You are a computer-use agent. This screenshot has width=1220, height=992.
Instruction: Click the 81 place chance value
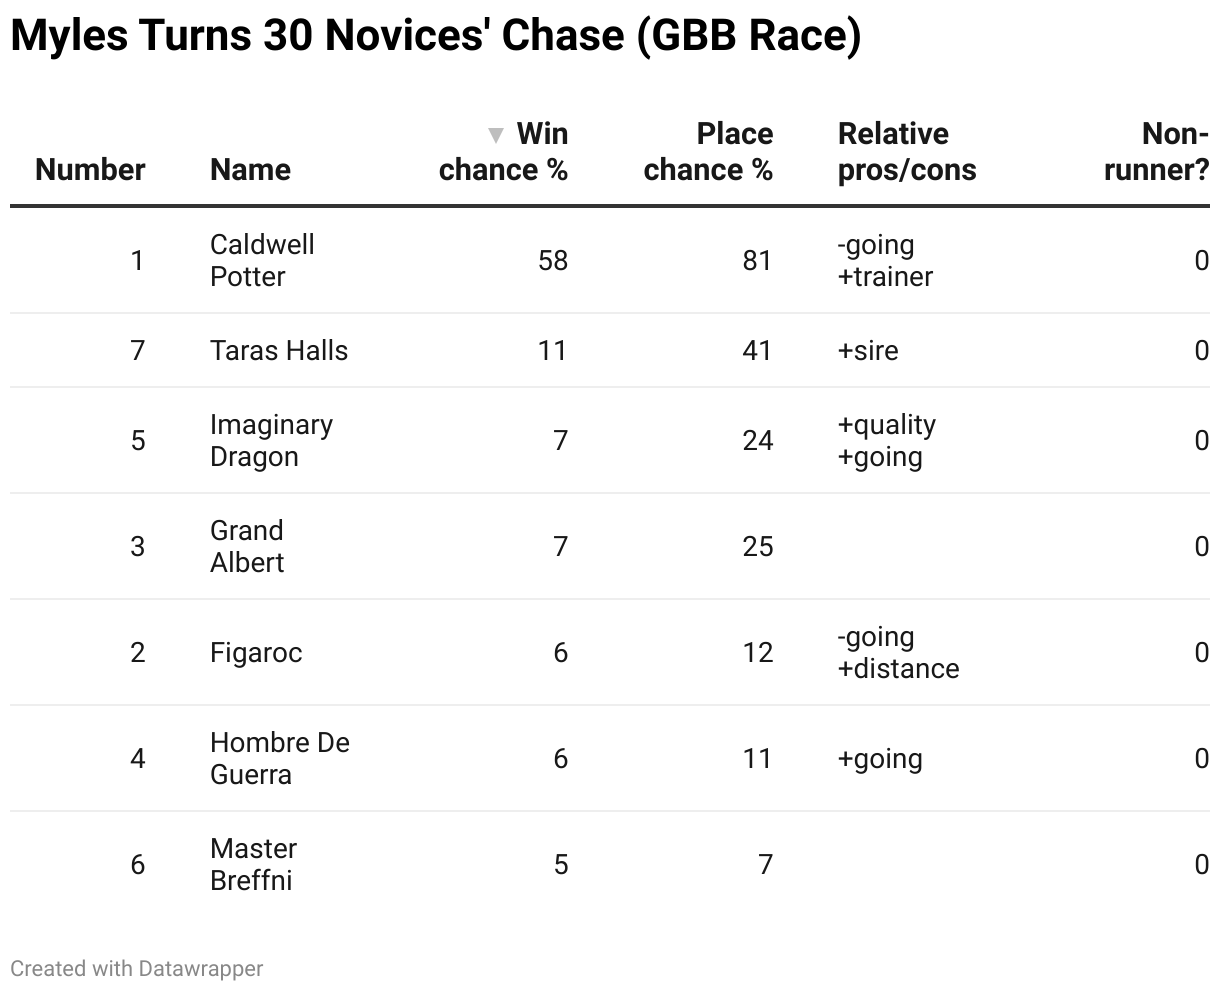tap(757, 261)
